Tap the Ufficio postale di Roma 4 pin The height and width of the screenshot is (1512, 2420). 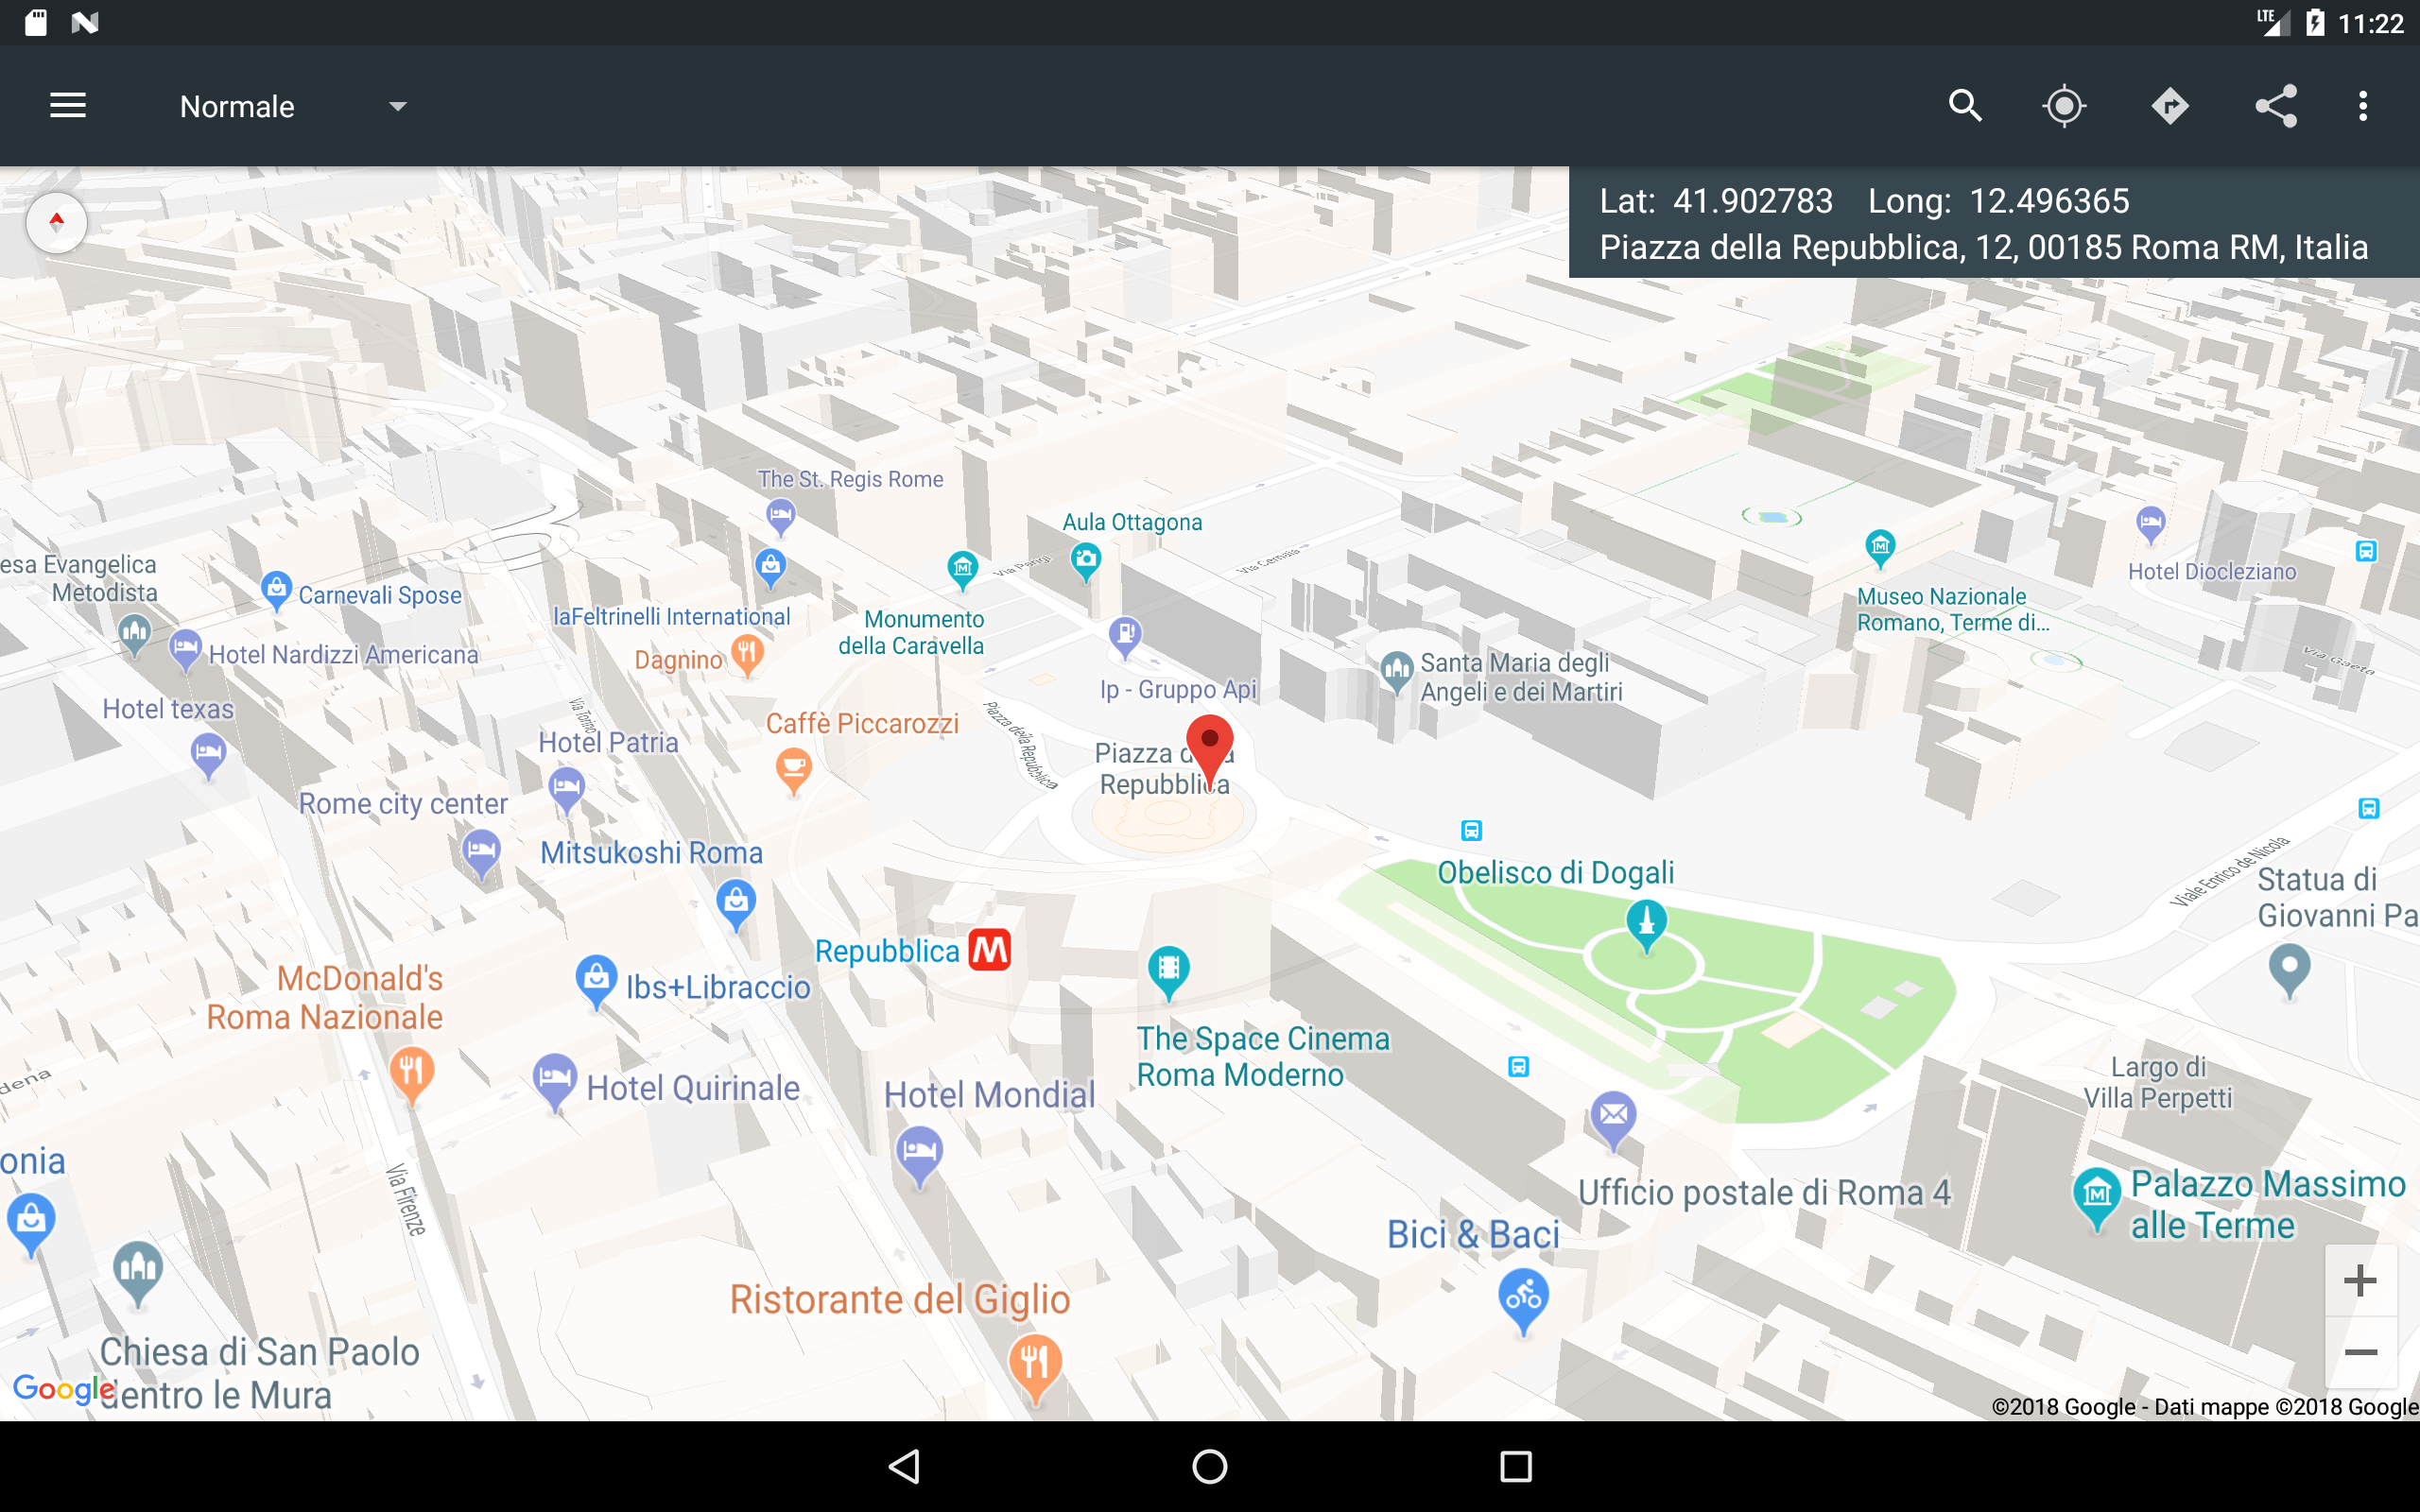[1613, 1119]
